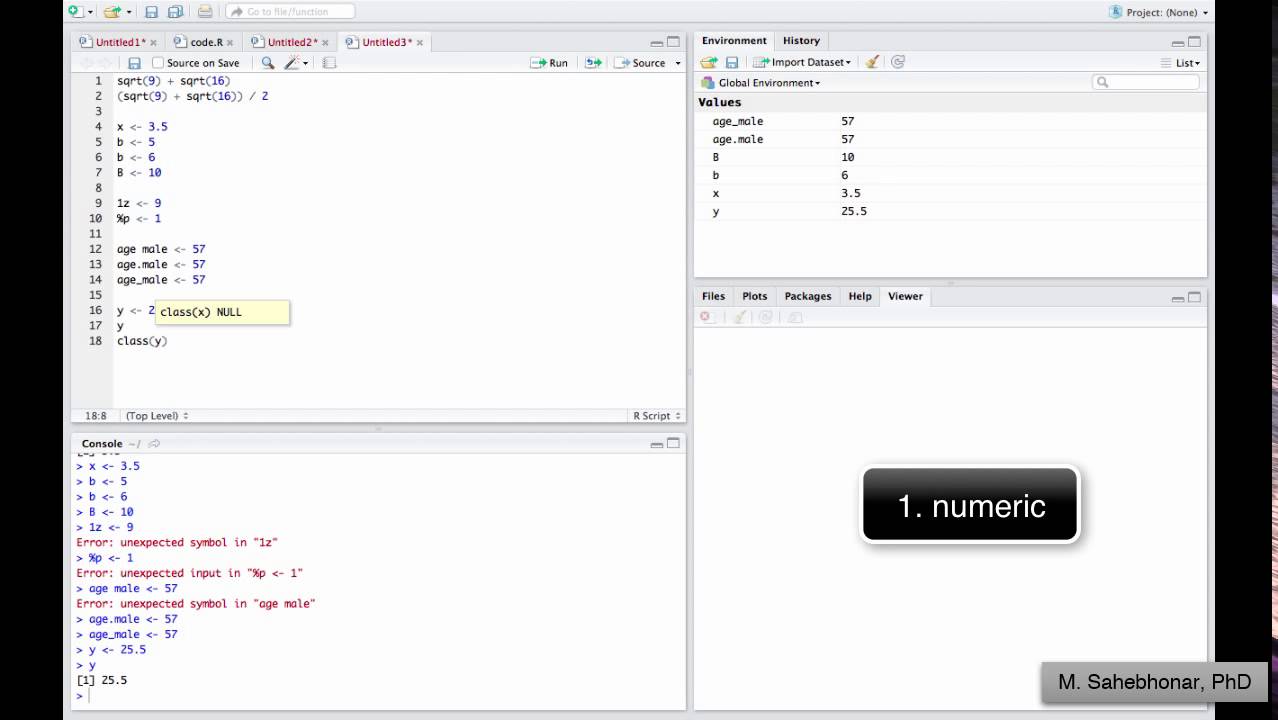Click the Viewer clear broom icon
The width and height of the screenshot is (1278, 720).
[740, 317]
